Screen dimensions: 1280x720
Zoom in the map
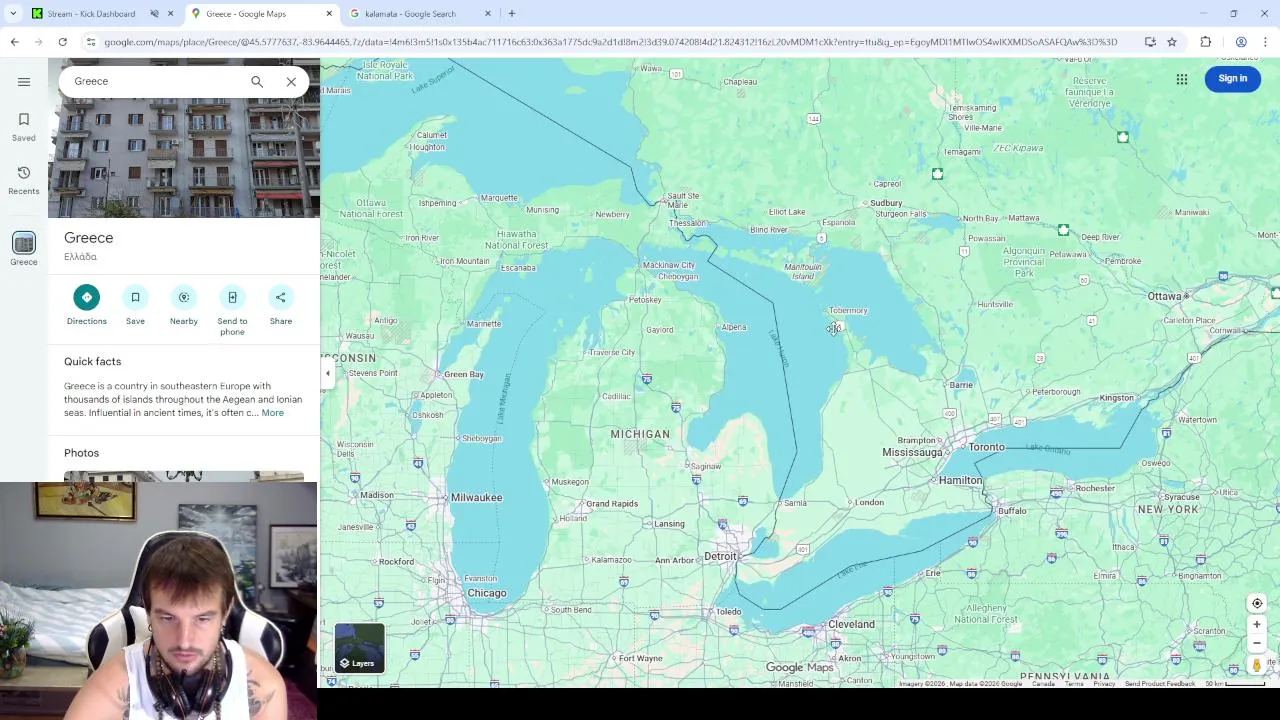coord(1257,624)
